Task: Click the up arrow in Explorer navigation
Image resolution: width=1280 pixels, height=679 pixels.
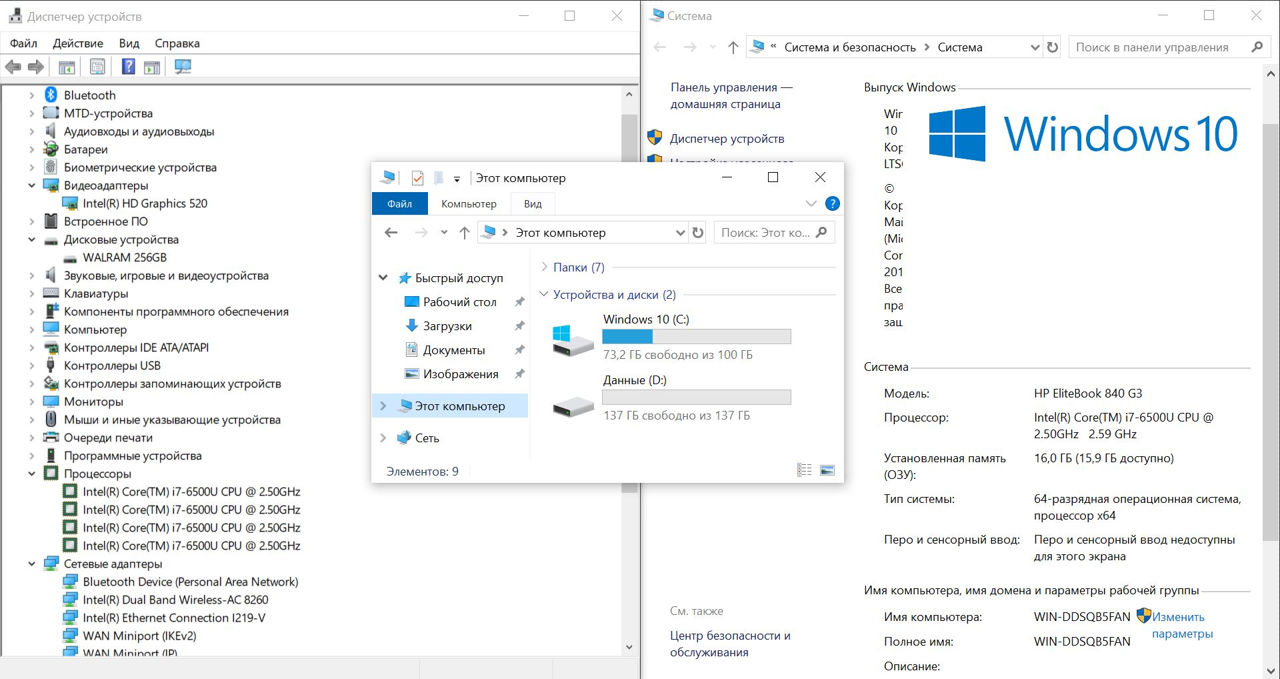Action: (x=464, y=233)
